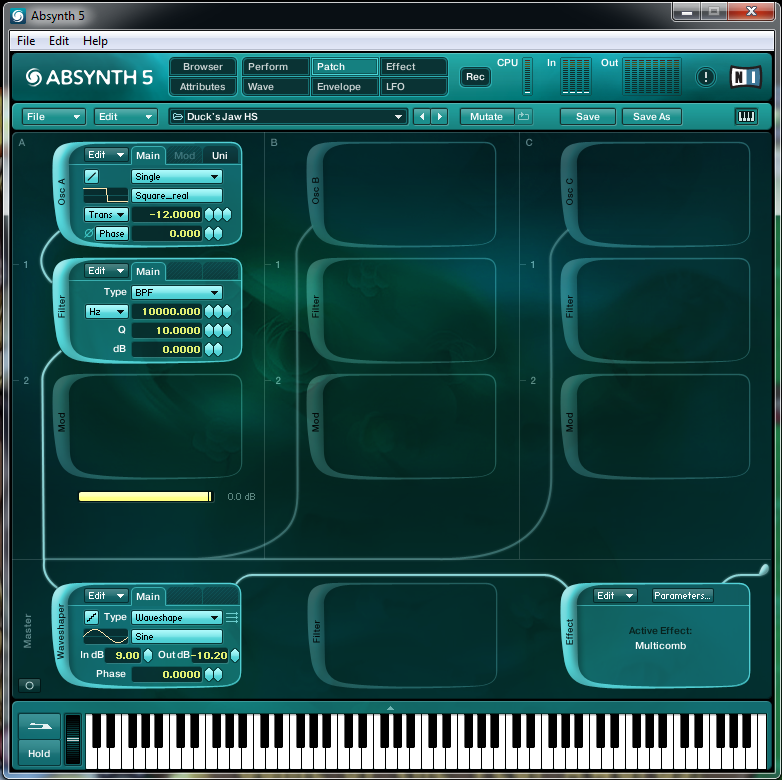Screen dimensions: 782x780
Task: Toggle the on-screen keyboard icon
Action: pyautogui.click(x=746, y=117)
